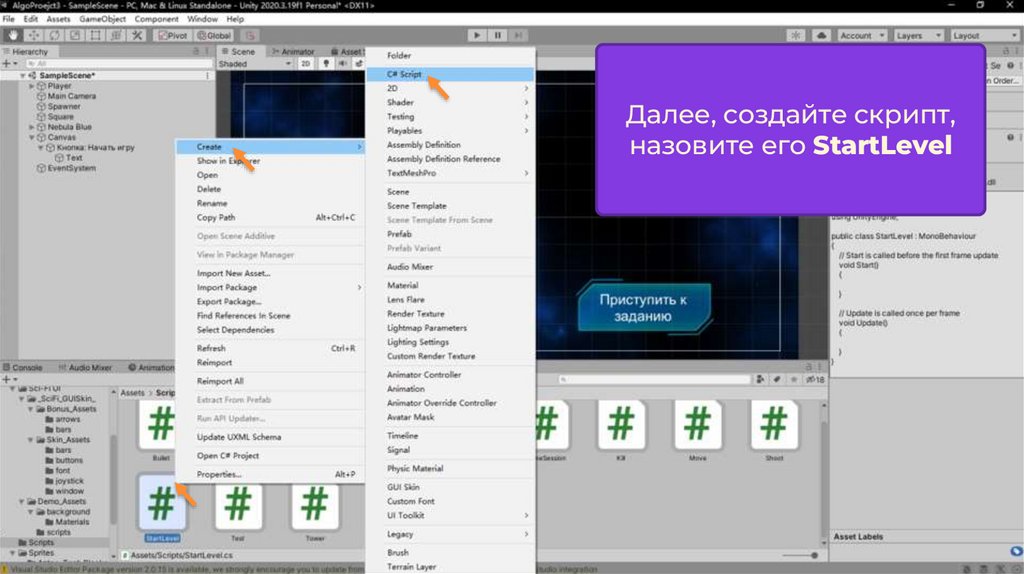This screenshot has width=1024, height=574.
Task: Open the Account dropdown
Action: [x=862, y=35]
